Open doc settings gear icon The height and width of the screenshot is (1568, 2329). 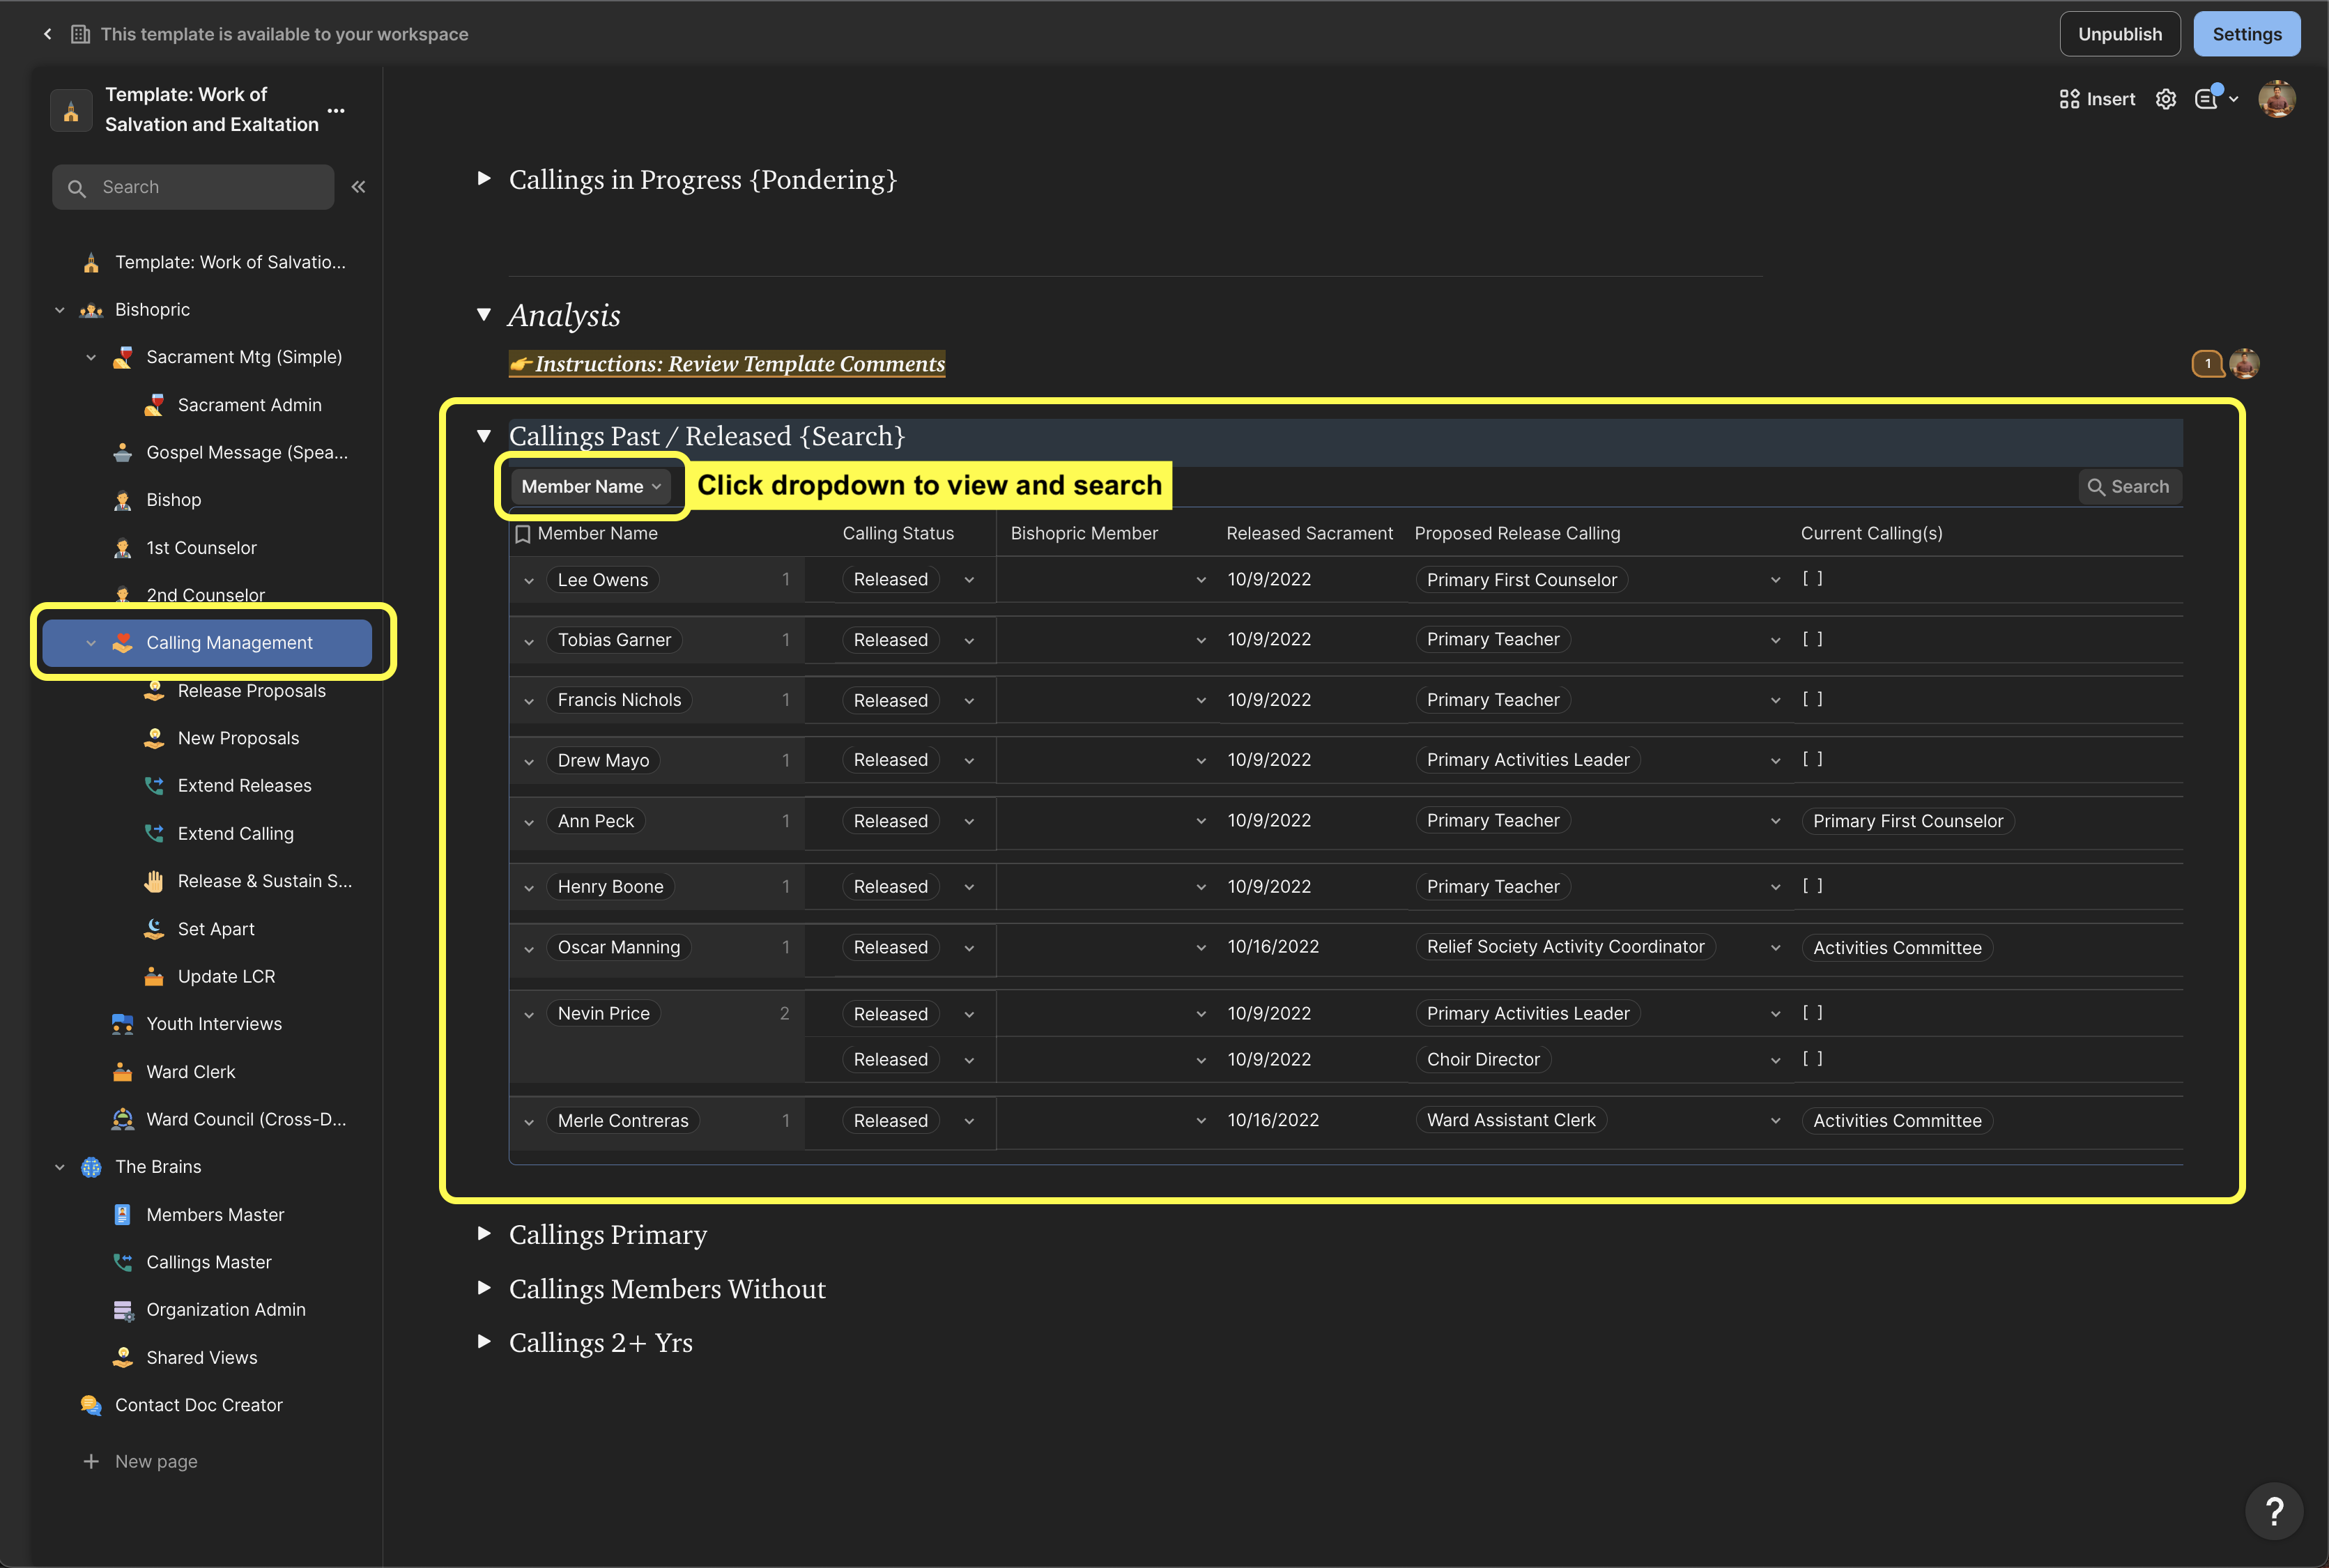[x=2165, y=99]
